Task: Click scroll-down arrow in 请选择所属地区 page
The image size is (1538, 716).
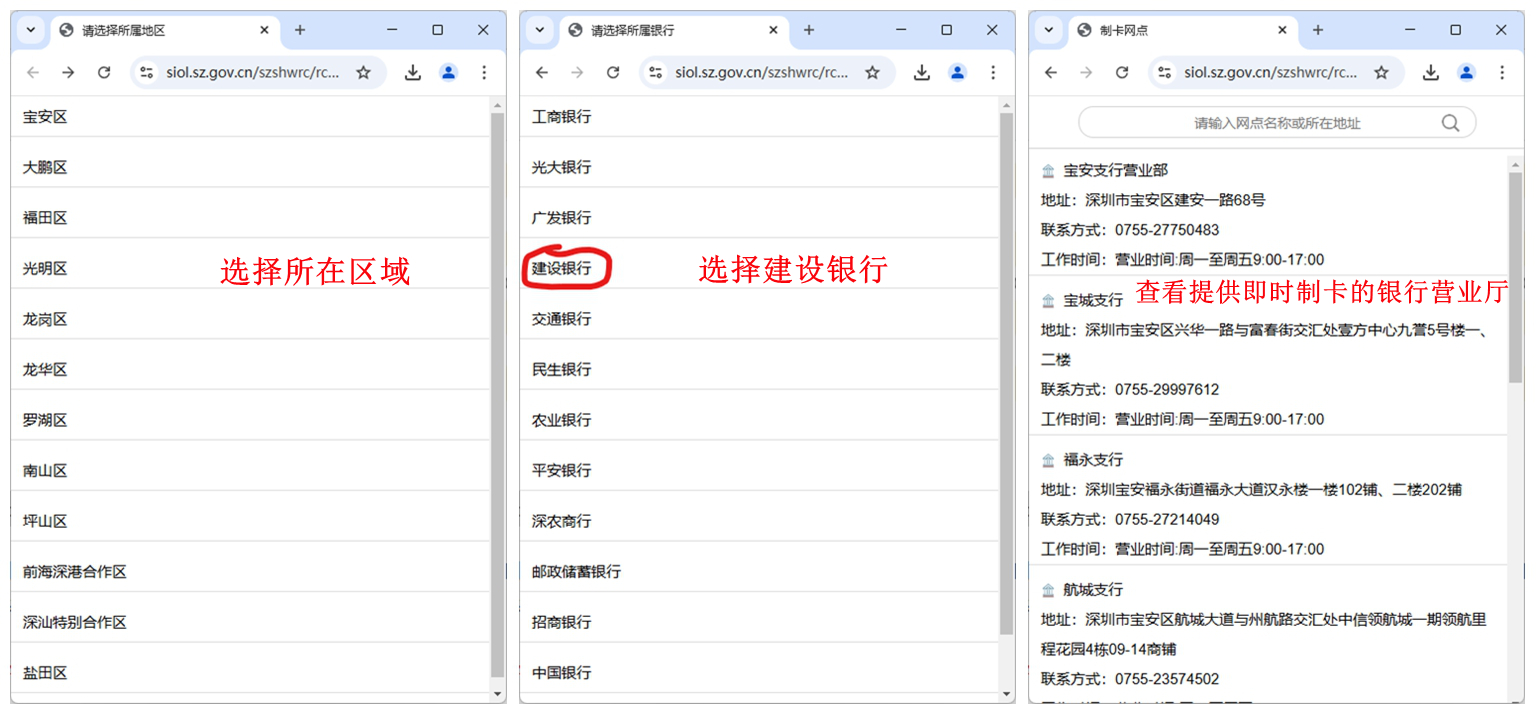Action: click(498, 693)
